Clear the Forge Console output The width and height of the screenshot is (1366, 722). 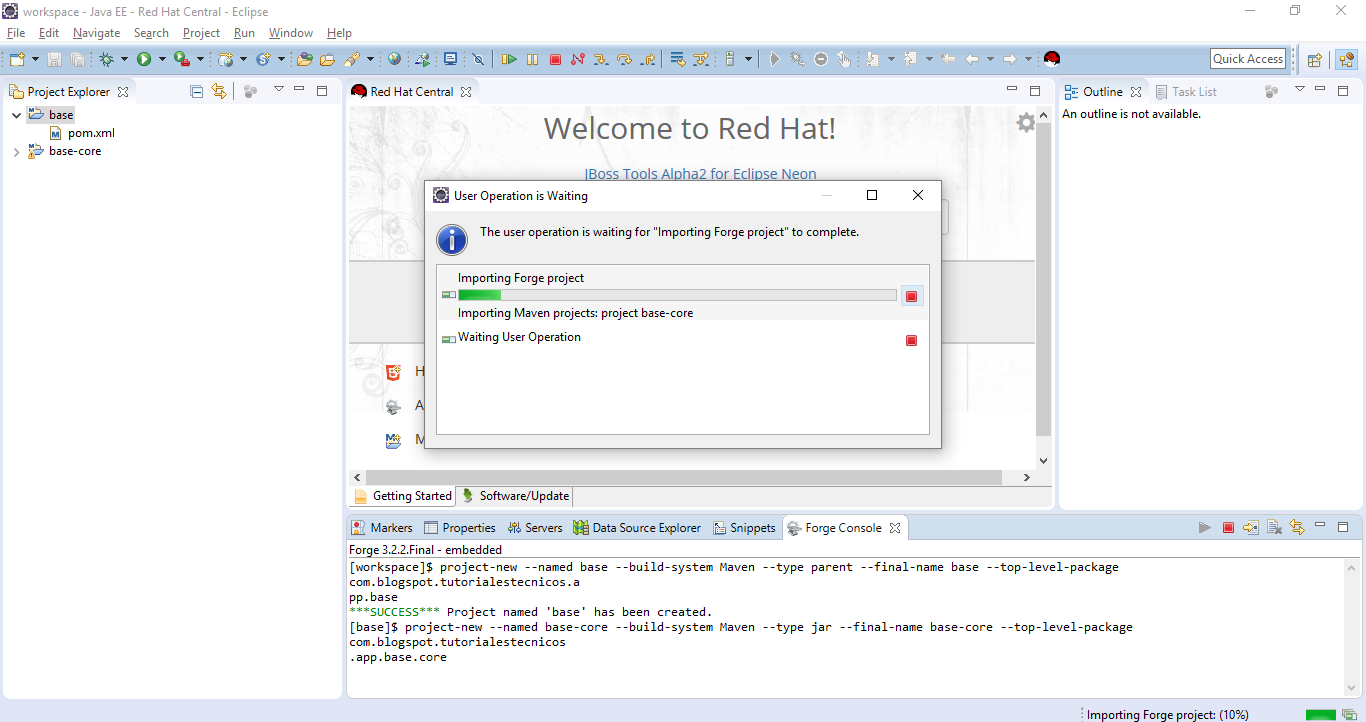click(1274, 527)
